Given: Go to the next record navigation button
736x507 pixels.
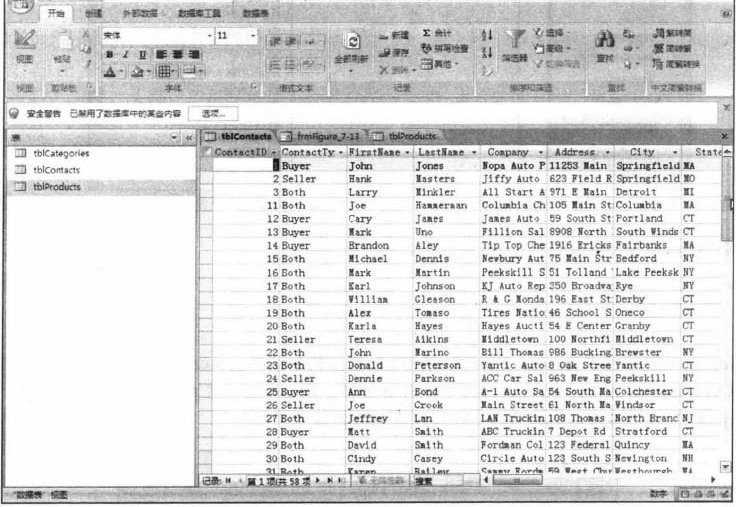Looking at the screenshot, I should coord(318,480).
